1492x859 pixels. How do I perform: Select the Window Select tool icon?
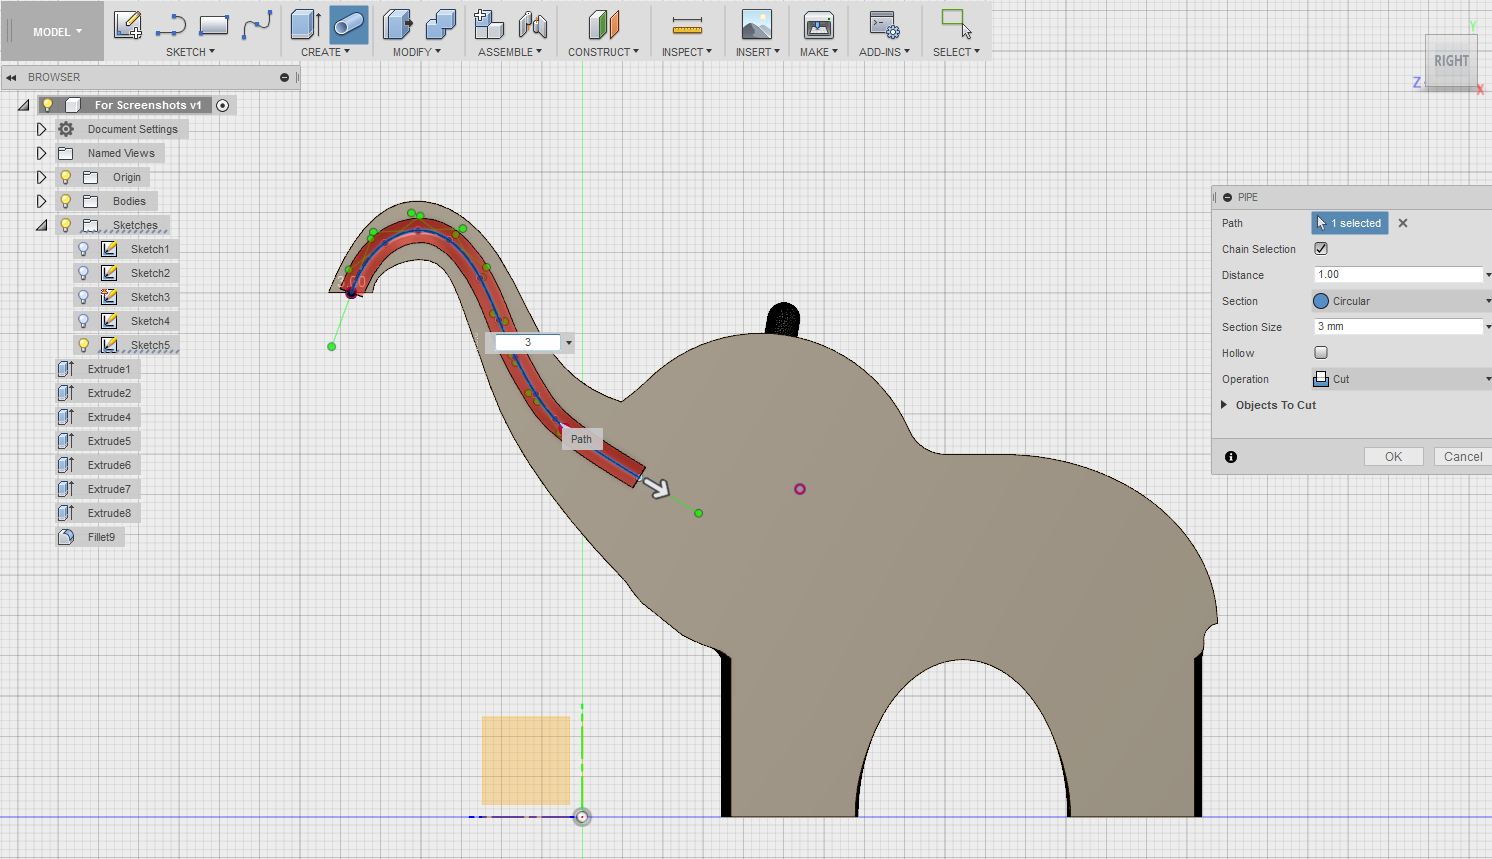(956, 24)
